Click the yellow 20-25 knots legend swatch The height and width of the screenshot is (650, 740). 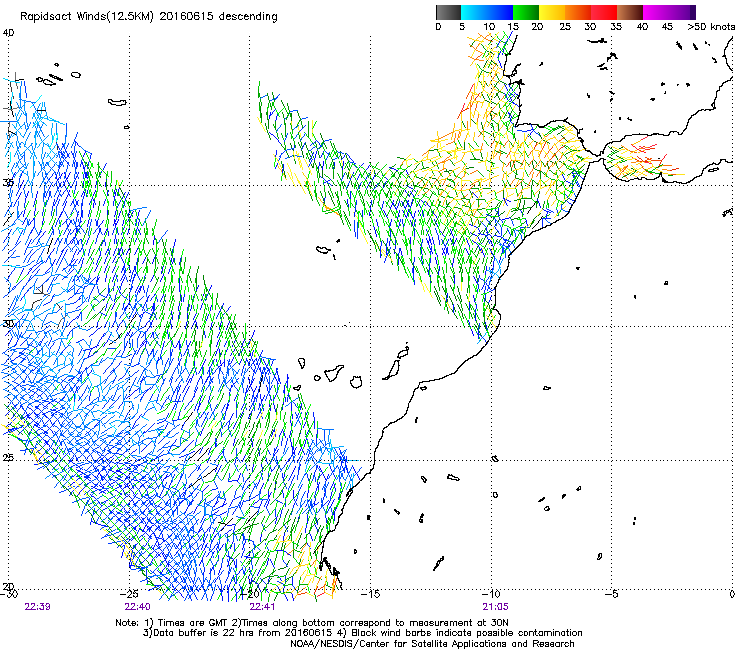[x=552, y=12]
